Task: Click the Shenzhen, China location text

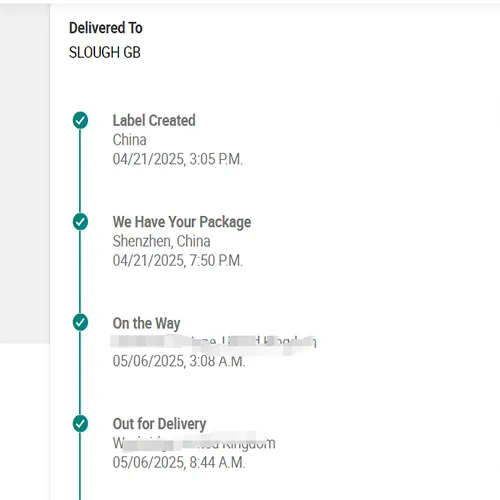Action: click(x=161, y=241)
